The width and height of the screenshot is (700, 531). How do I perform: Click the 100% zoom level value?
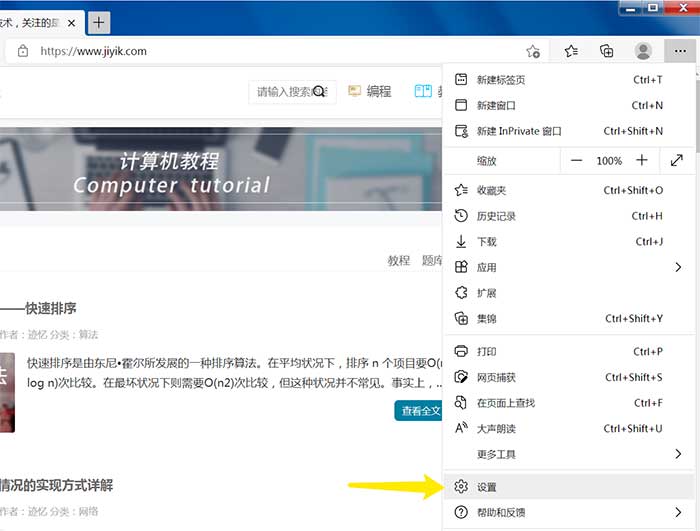point(609,161)
